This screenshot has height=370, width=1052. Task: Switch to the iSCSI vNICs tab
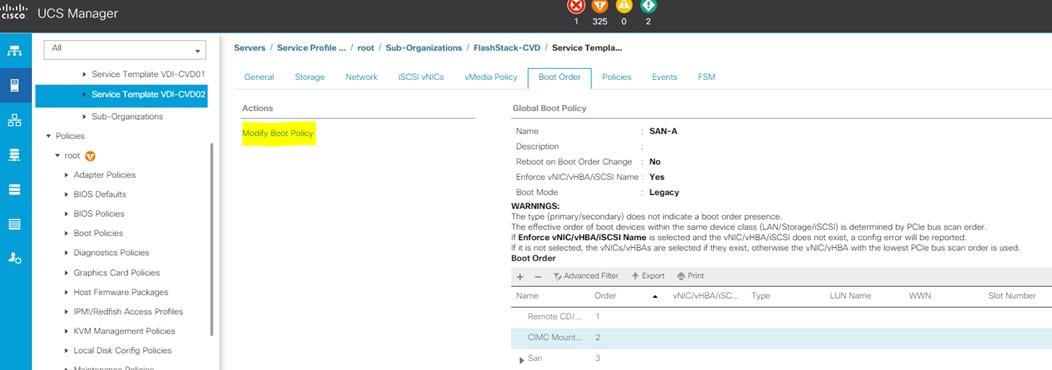click(421, 77)
